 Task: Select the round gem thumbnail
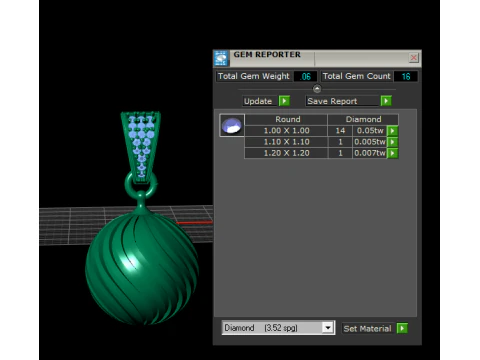(232, 125)
